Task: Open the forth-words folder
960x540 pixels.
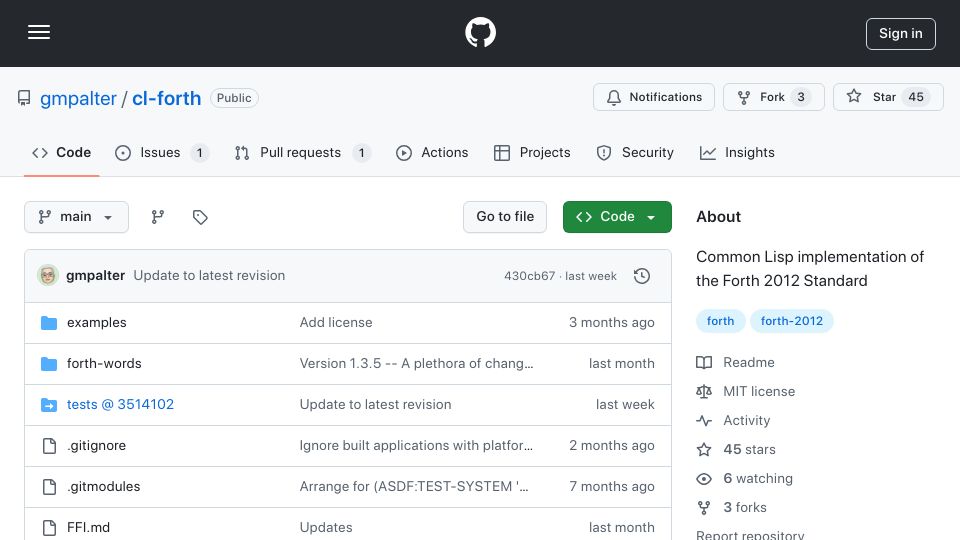Action: (x=104, y=364)
